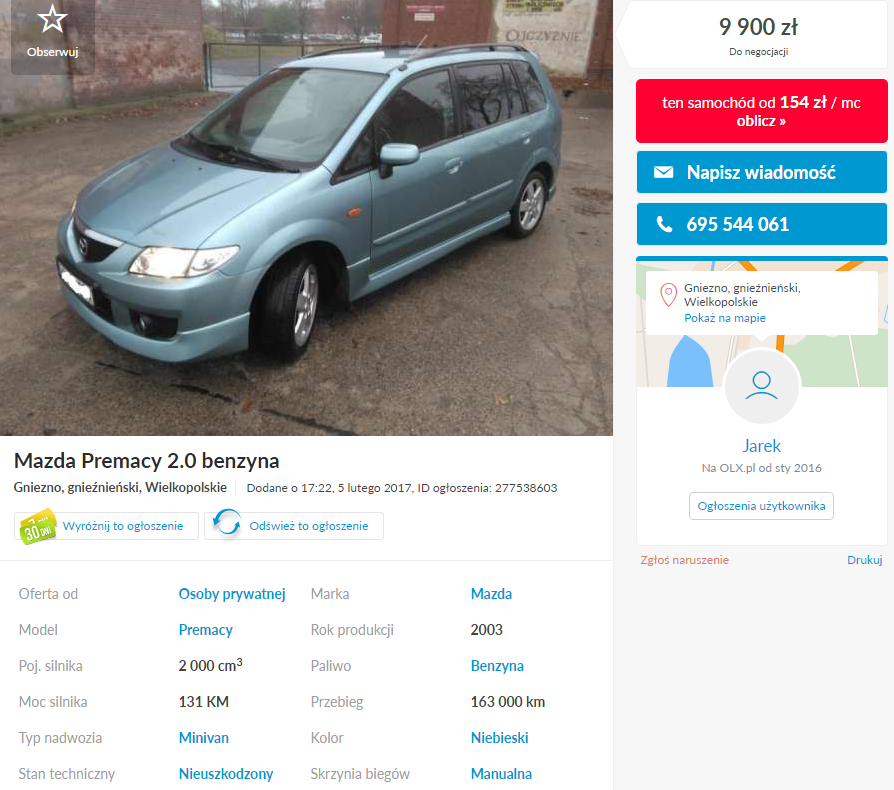Open seller profile Jarek link
The height and width of the screenshot is (790, 894).
pos(761,446)
